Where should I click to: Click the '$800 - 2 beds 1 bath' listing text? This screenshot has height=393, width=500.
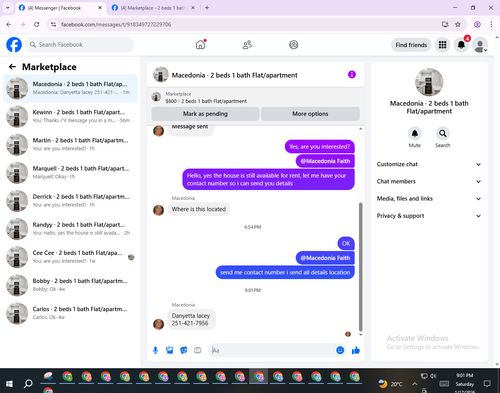[x=206, y=101]
